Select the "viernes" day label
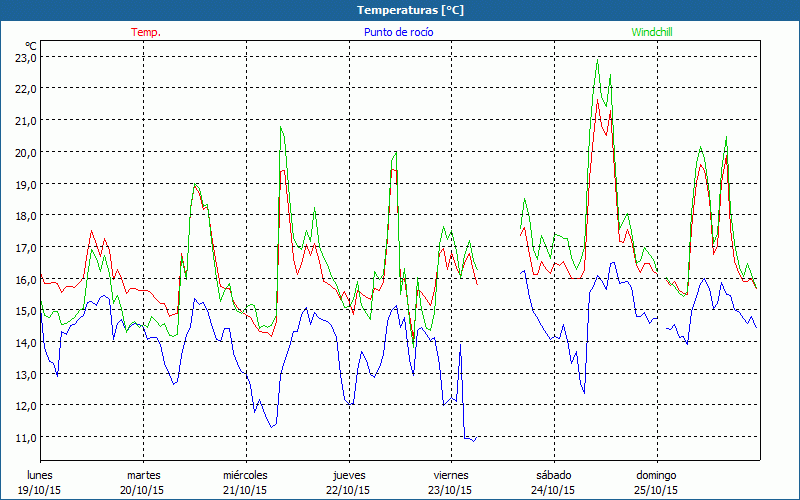Viewport: 800px width, 500px height. click(450, 475)
